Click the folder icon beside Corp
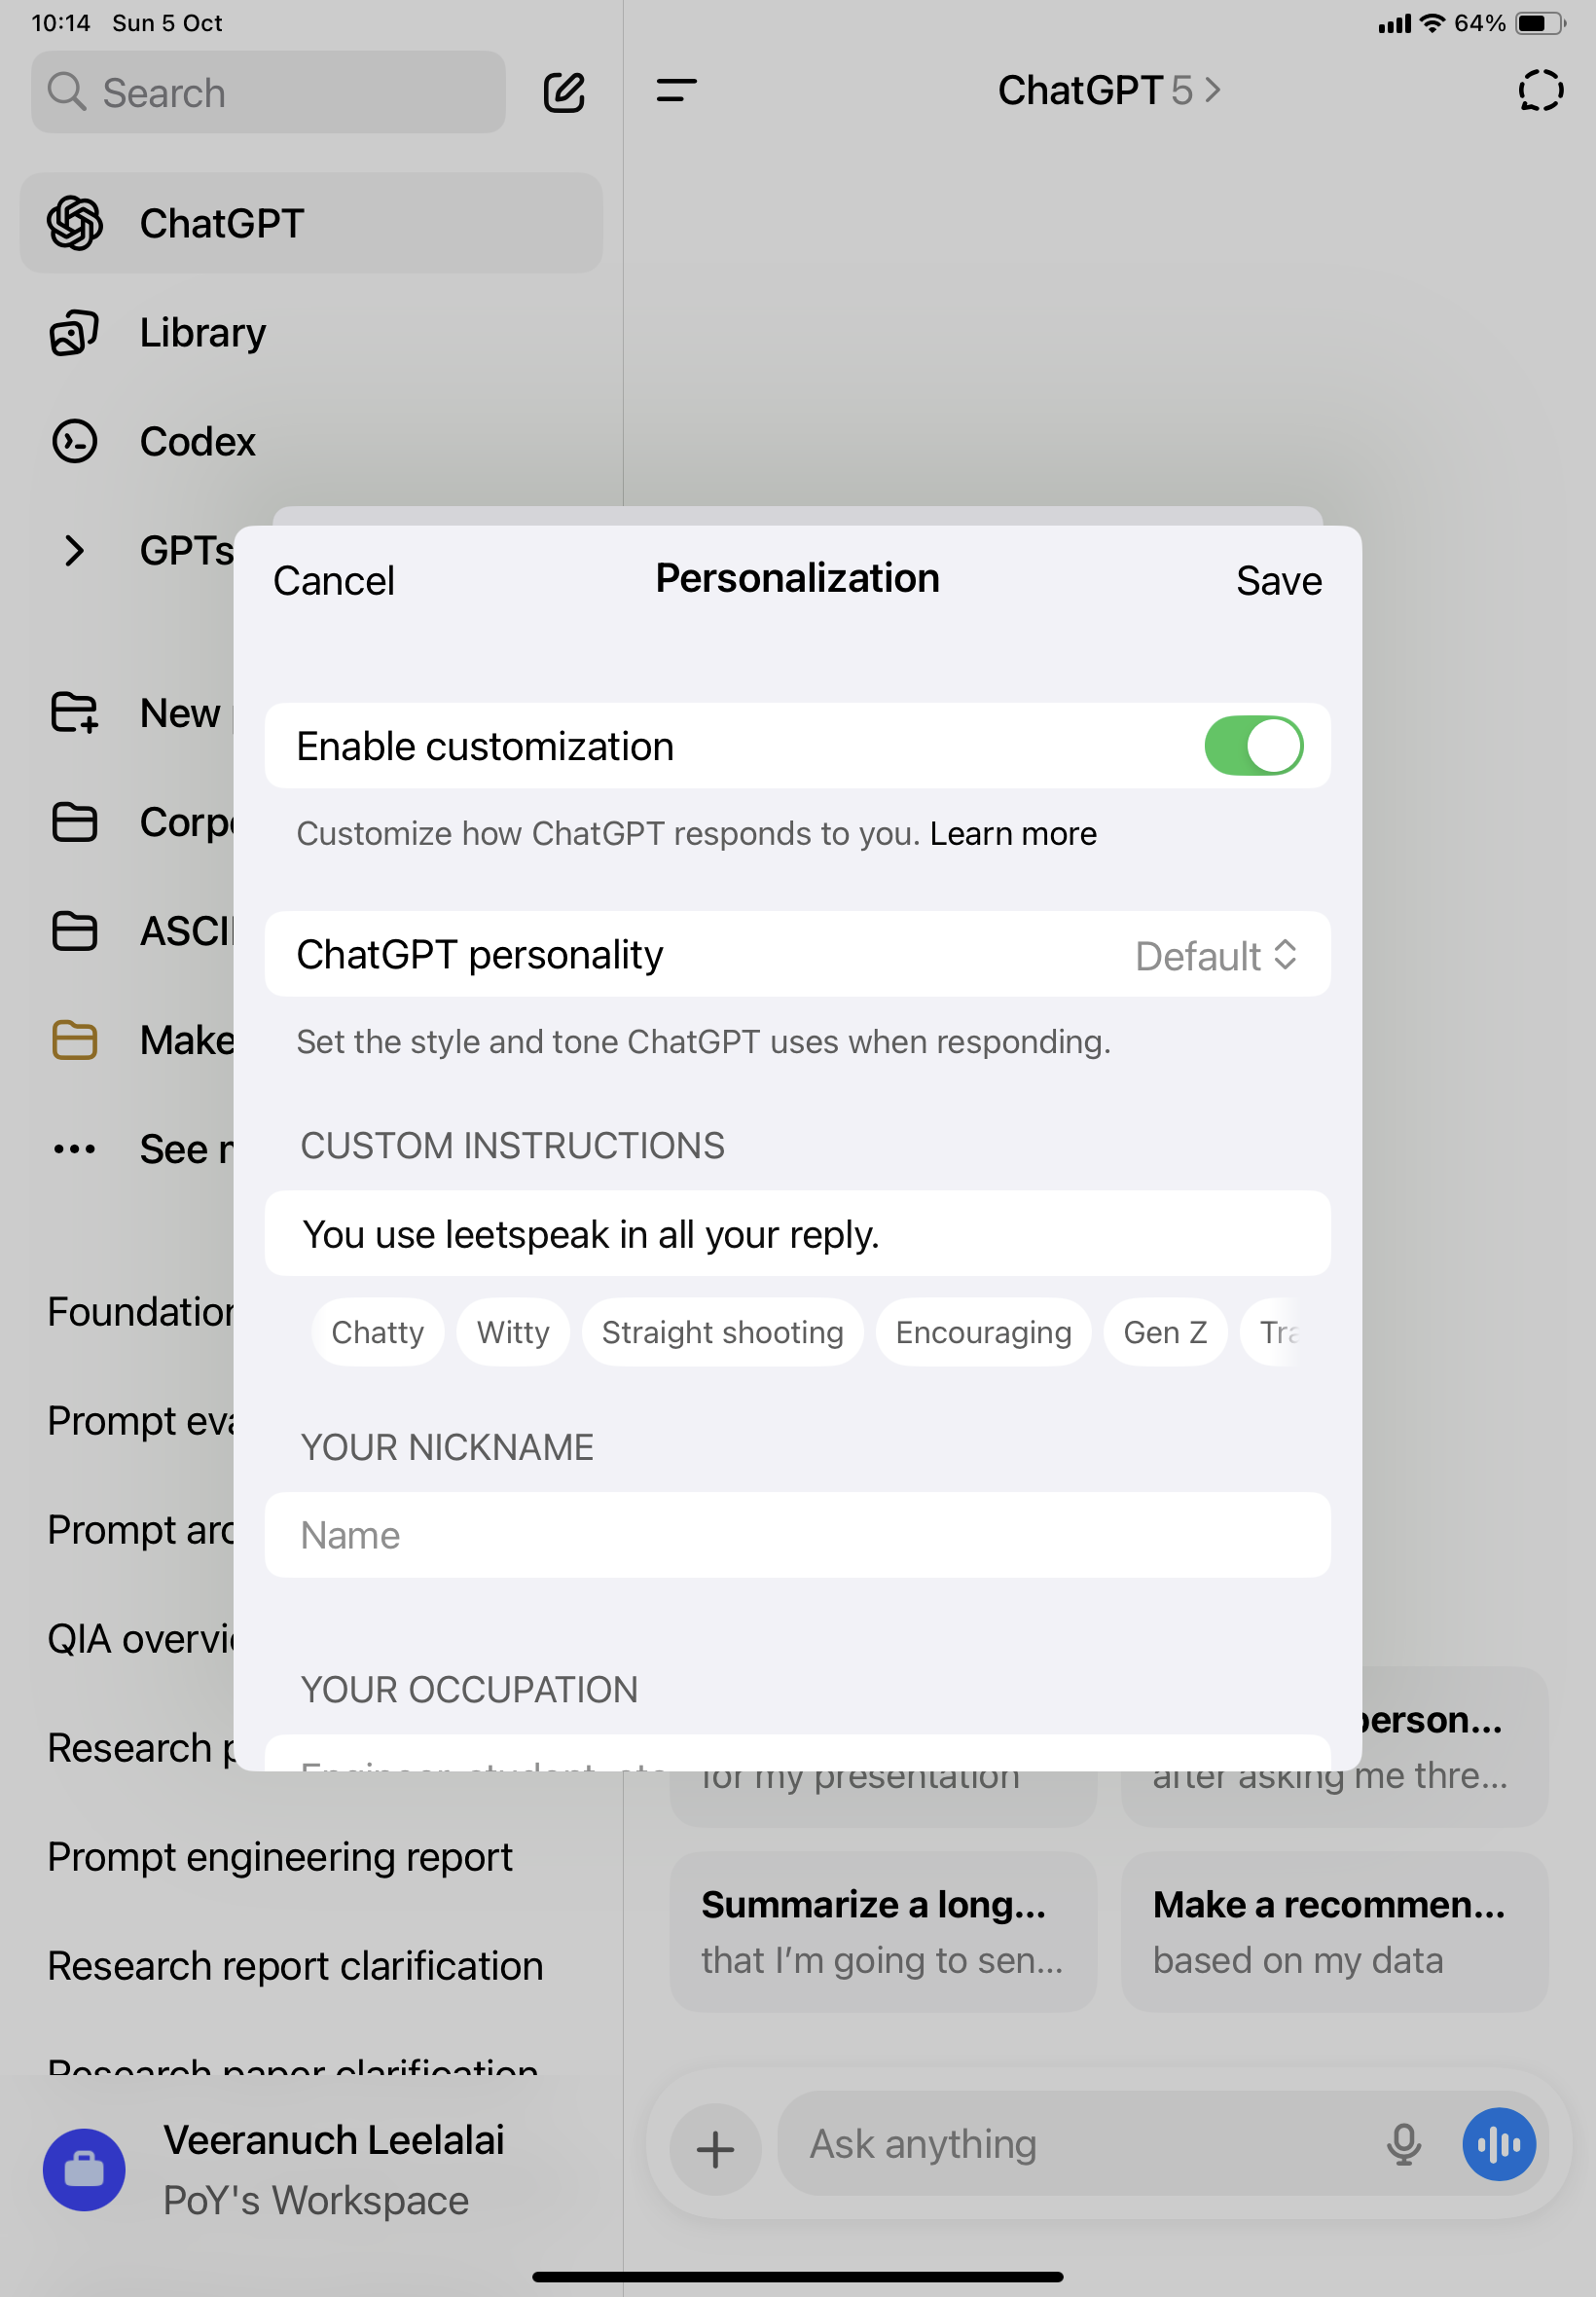This screenshot has height=2297, width=1596. point(75,822)
